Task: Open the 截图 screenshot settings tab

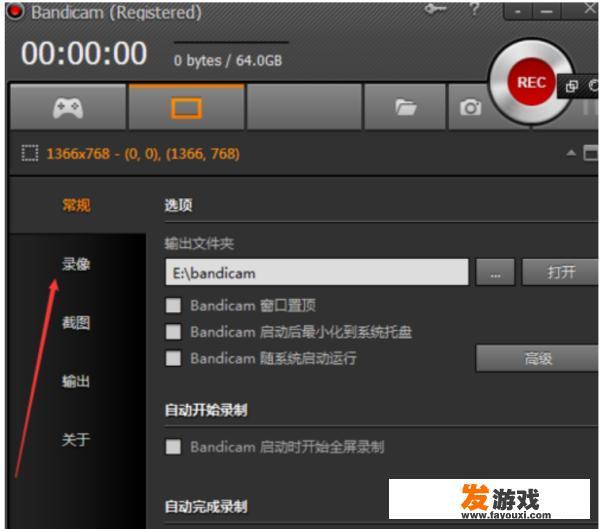Action: point(76,323)
